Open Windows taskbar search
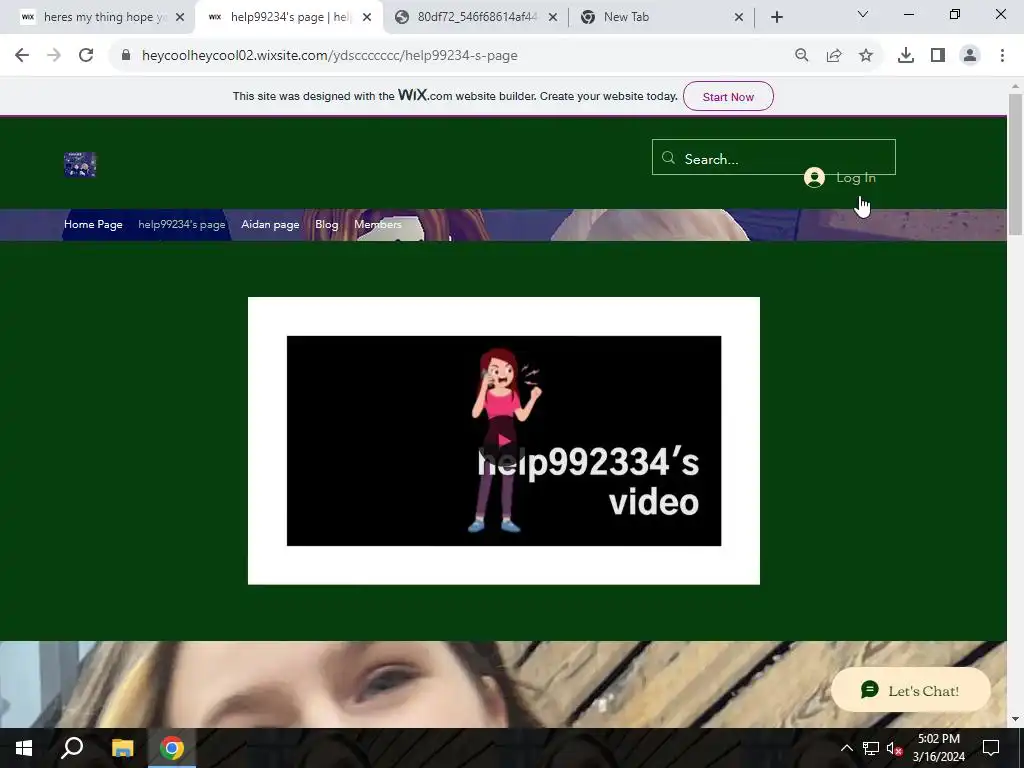This screenshot has width=1024, height=768. [x=72, y=748]
